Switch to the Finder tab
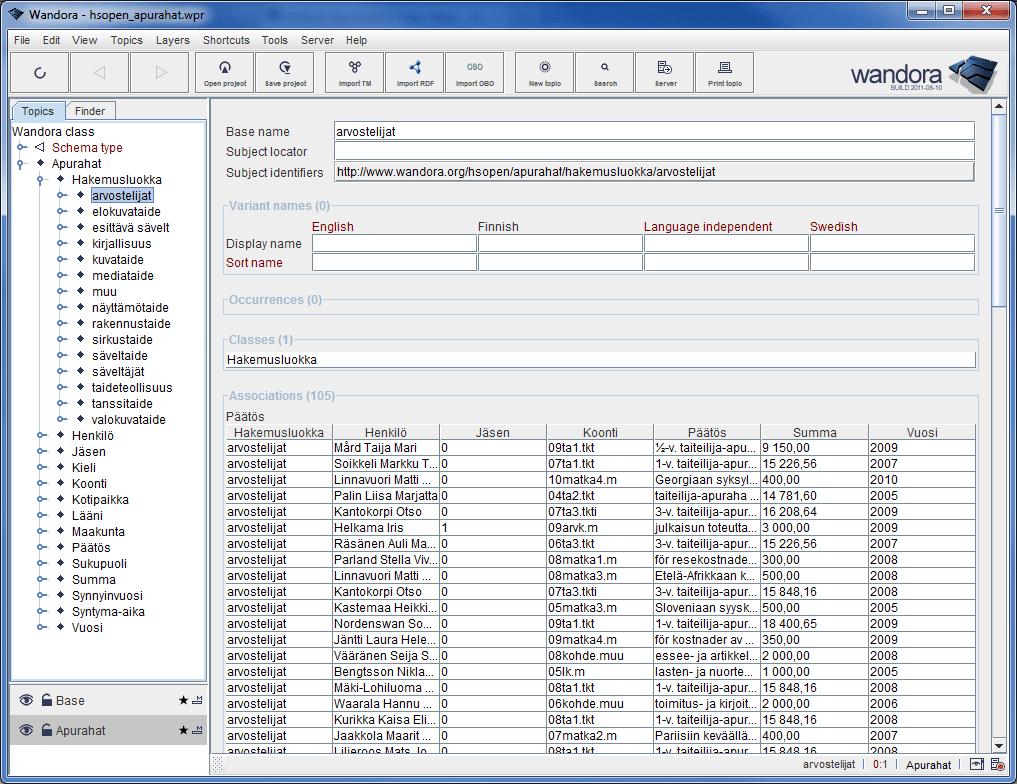This screenshot has width=1017, height=784. pos(90,111)
